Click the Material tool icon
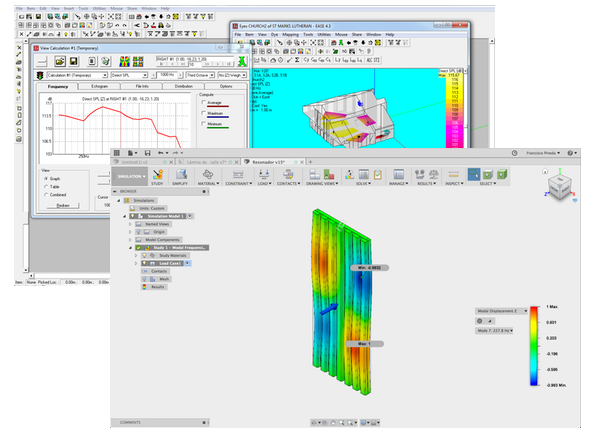The height and width of the screenshot is (434, 594). point(208,175)
